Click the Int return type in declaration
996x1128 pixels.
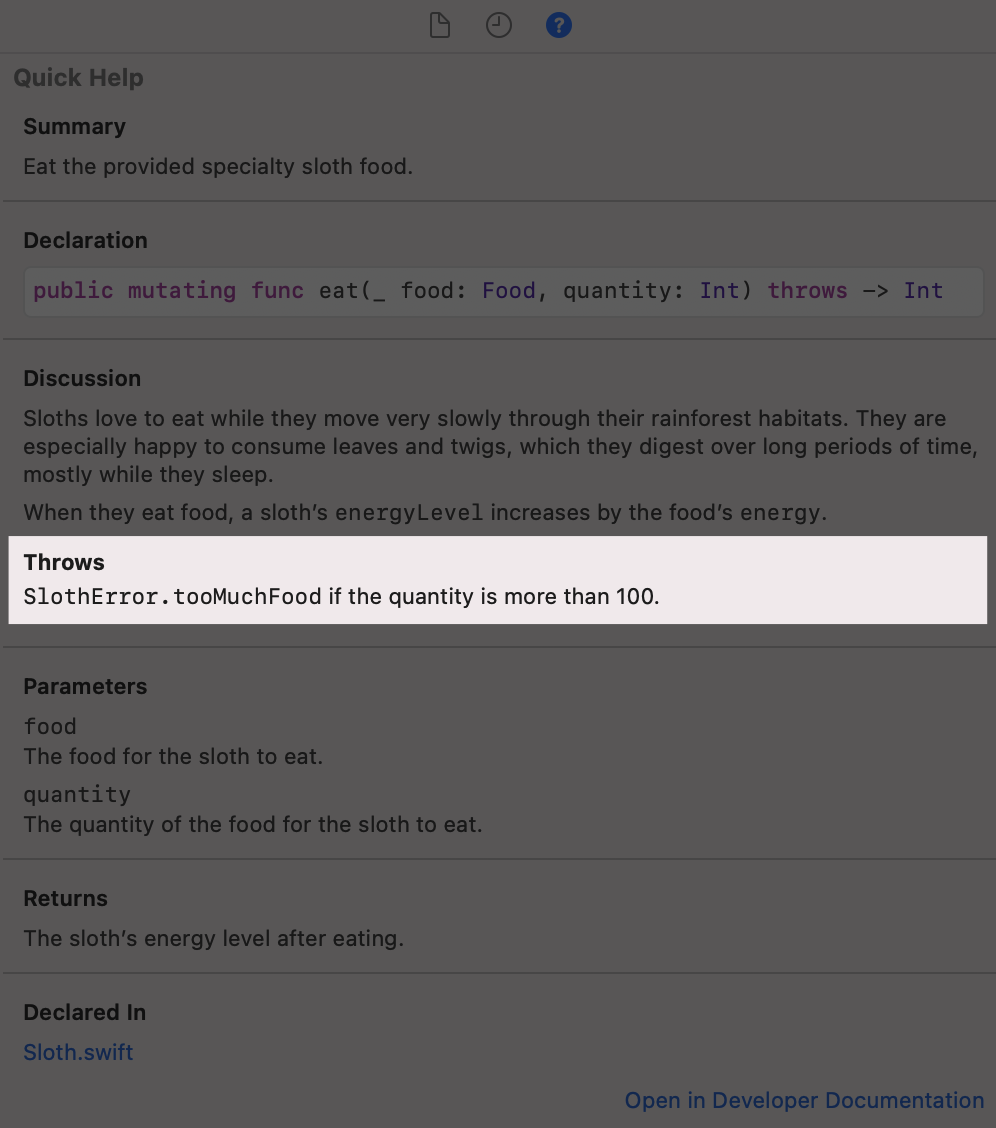pyautogui.click(x=923, y=290)
